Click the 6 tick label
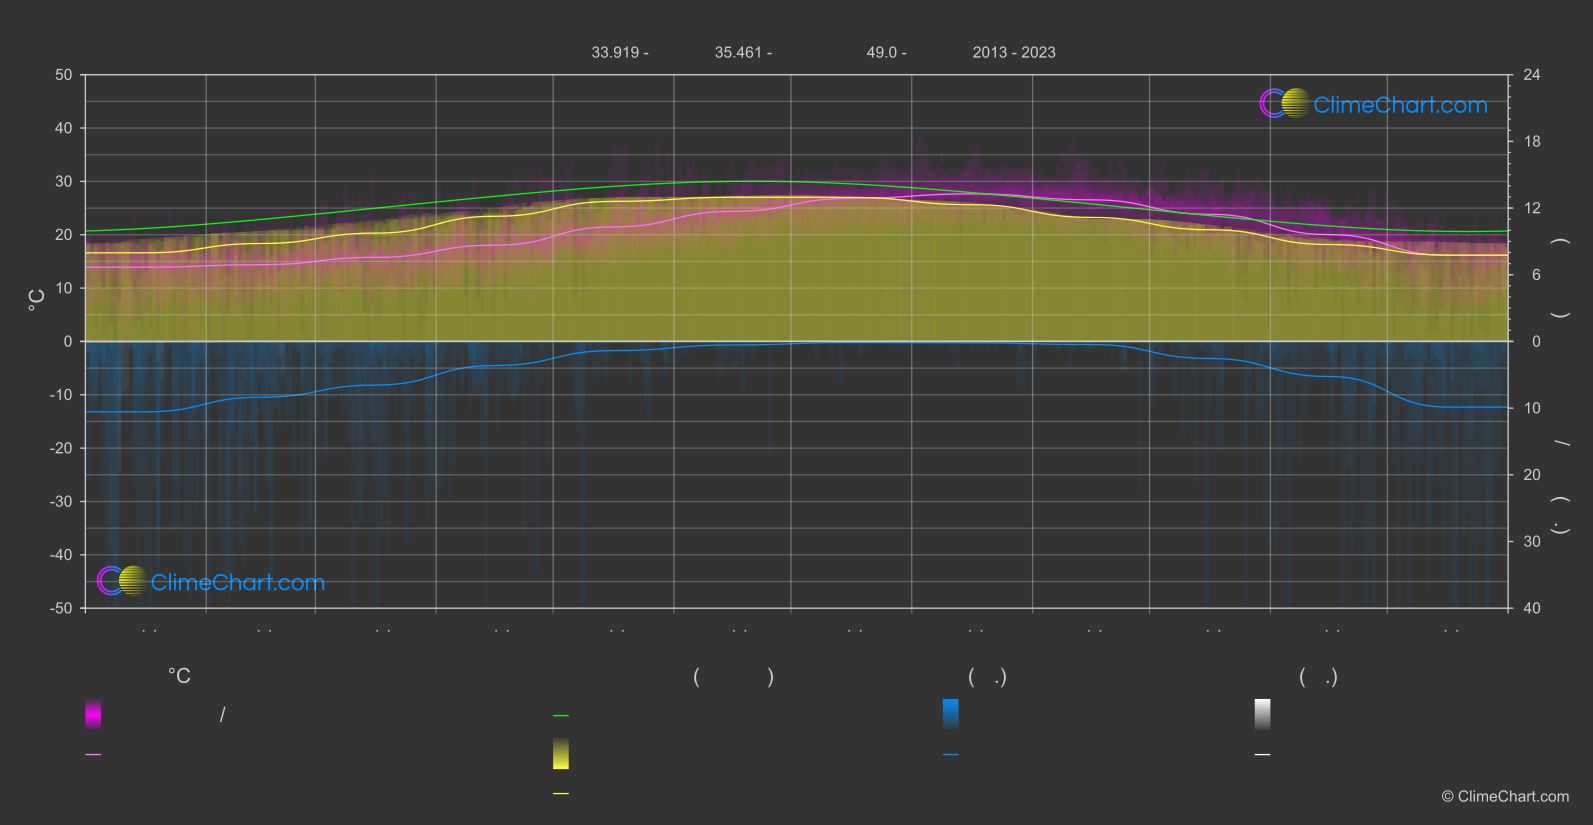This screenshot has height=825, width=1593. pos(1536,275)
